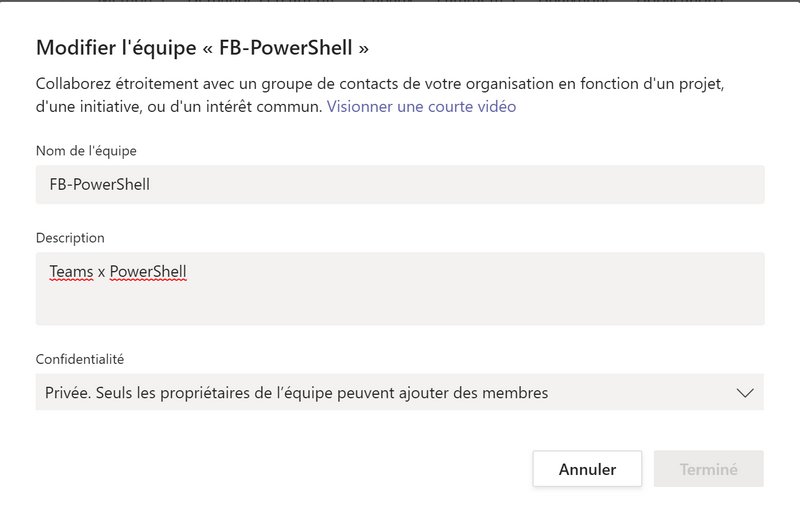This screenshot has height=521, width=800.
Task: Click the Confidentialité label
Action: (x=80, y=359)
